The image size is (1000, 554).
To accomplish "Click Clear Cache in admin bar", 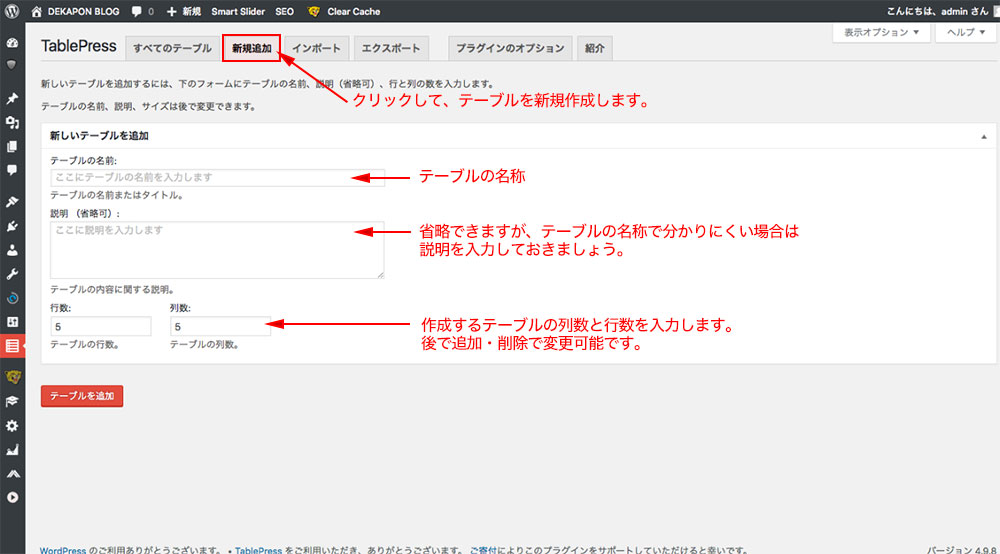I will [353, 11].
